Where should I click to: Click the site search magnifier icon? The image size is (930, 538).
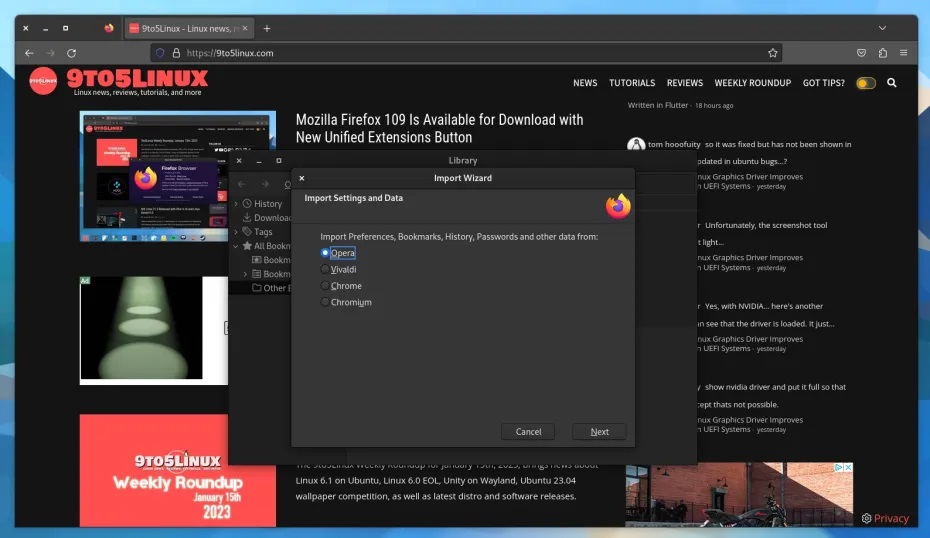point(891,83)
